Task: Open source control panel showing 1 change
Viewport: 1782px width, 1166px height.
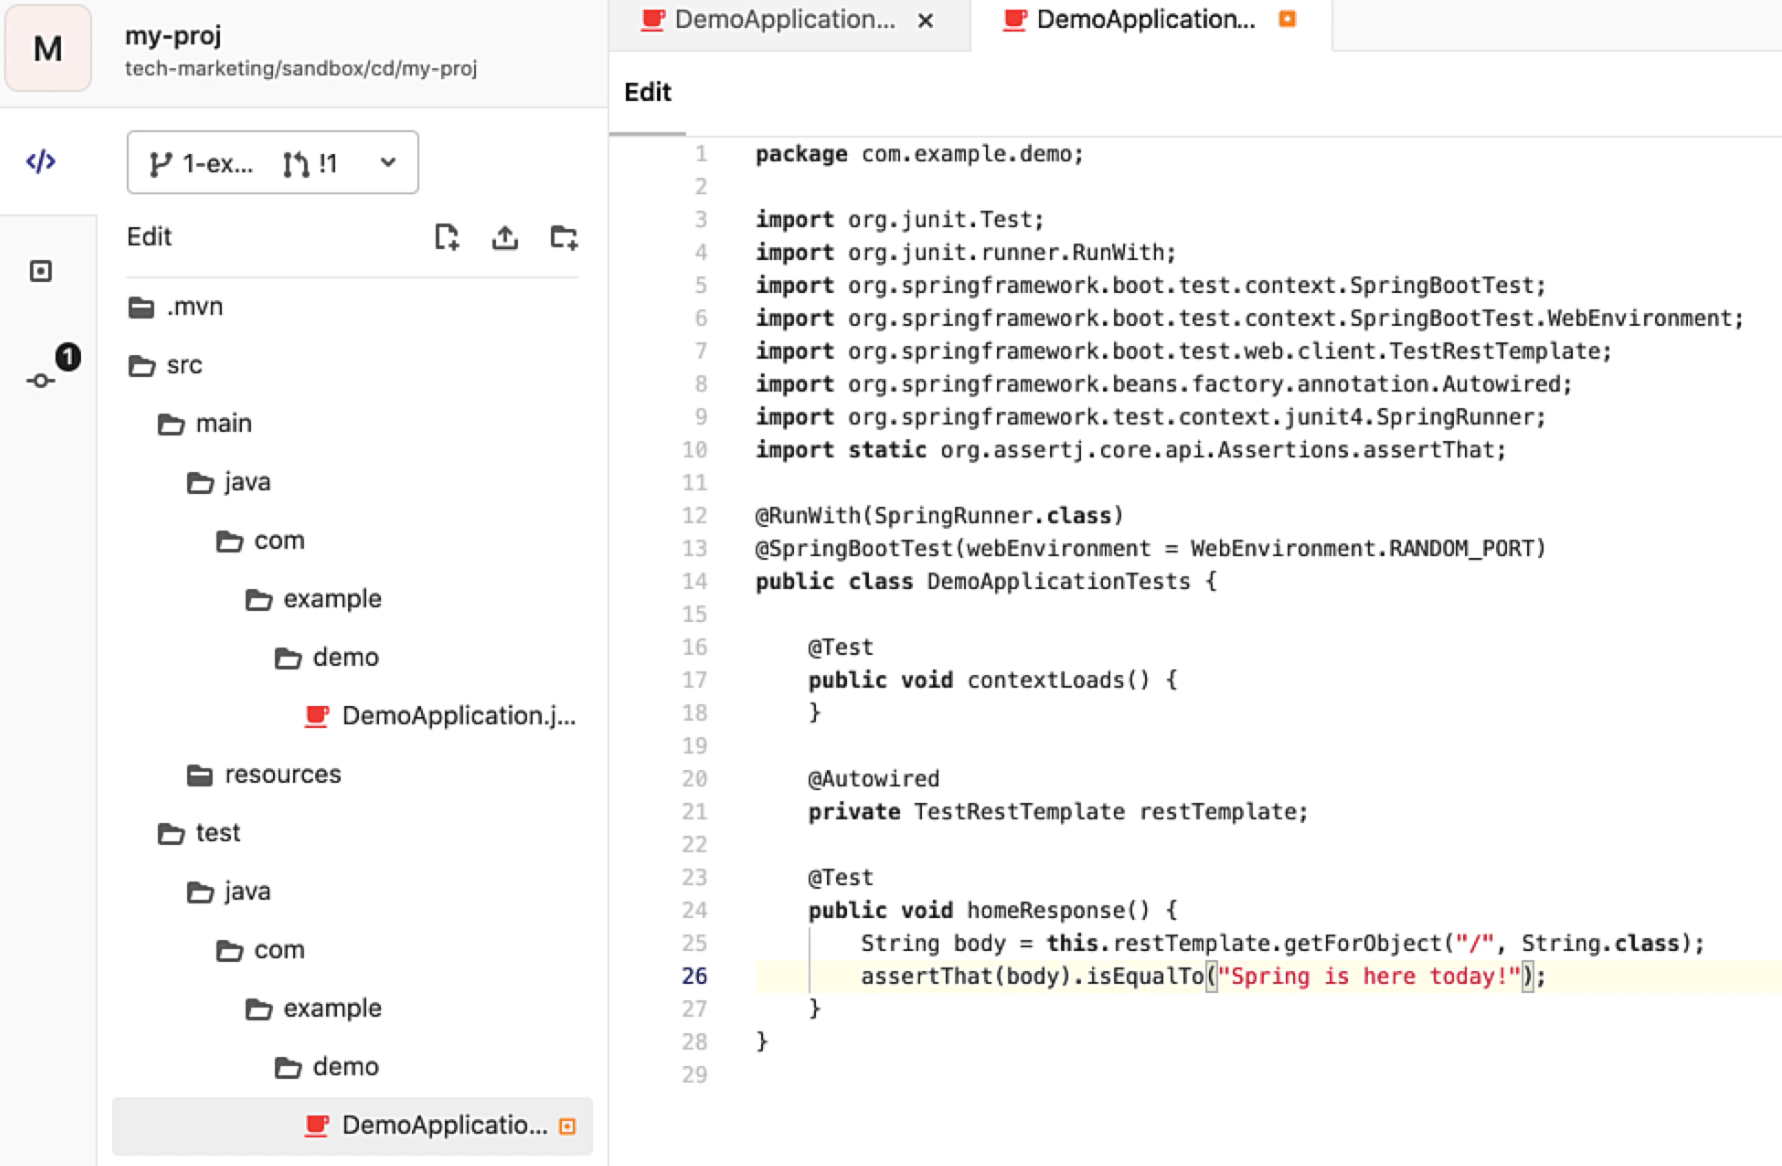Action: click(41, 380)
